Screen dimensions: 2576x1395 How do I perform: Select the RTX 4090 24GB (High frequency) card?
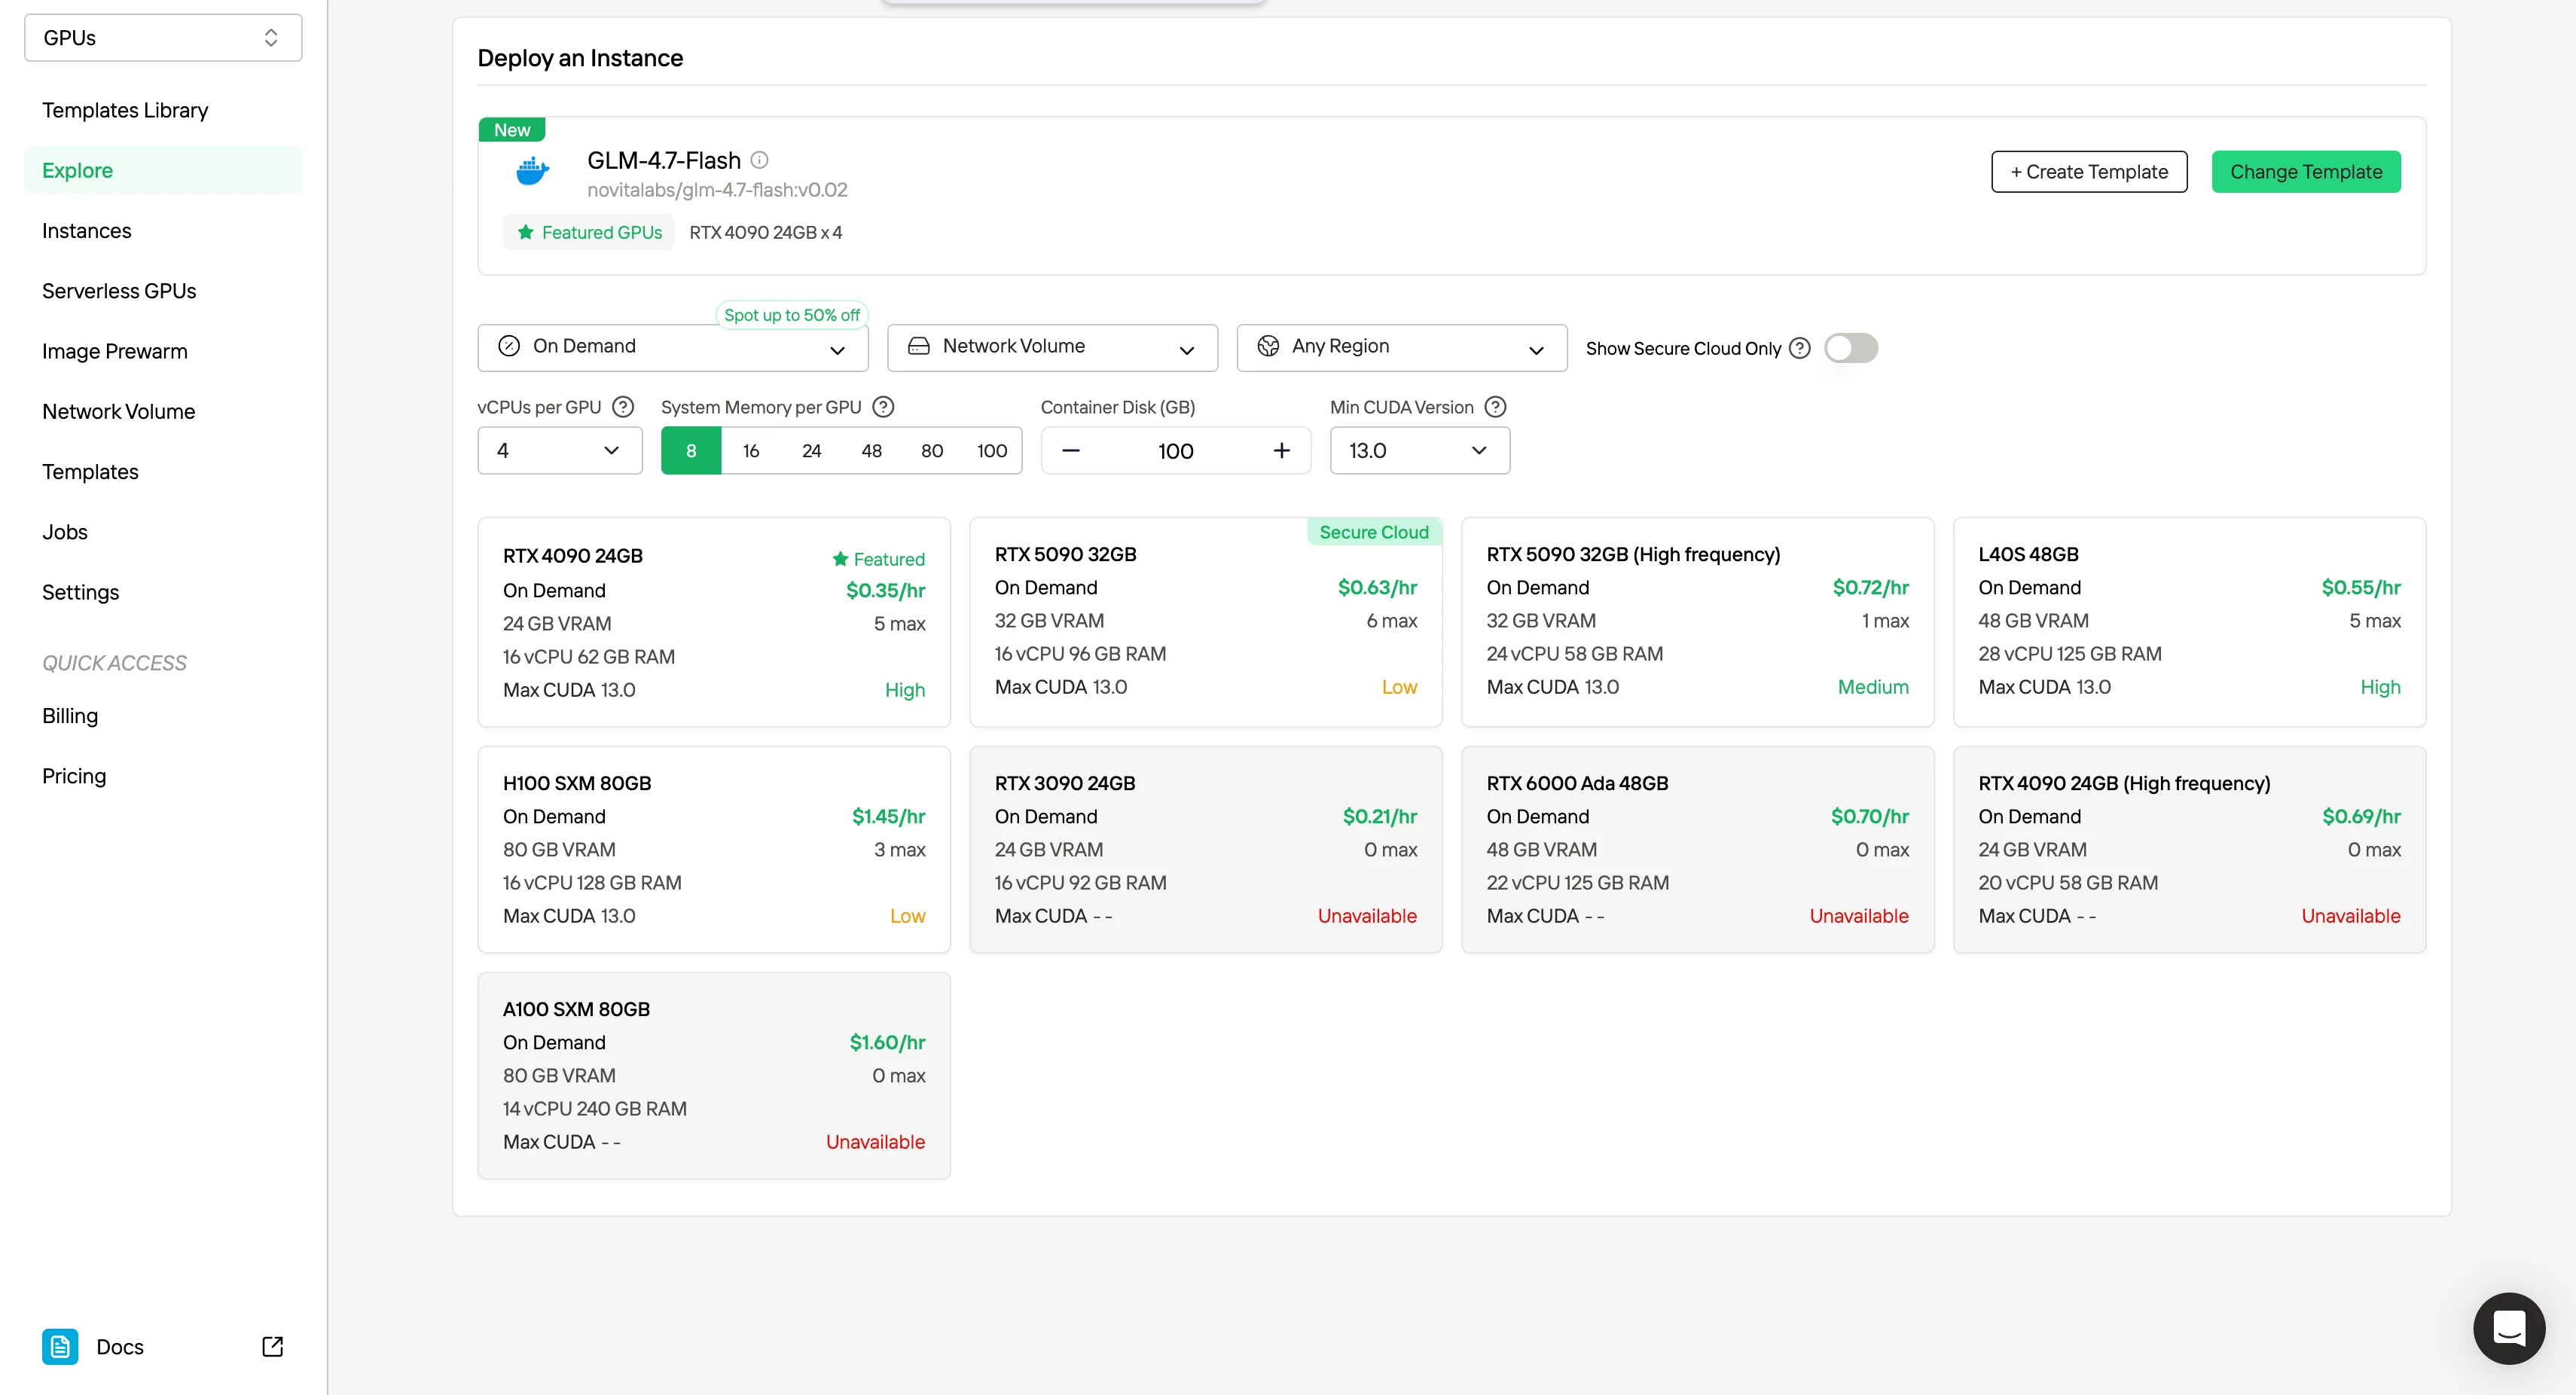(2189, 849)
